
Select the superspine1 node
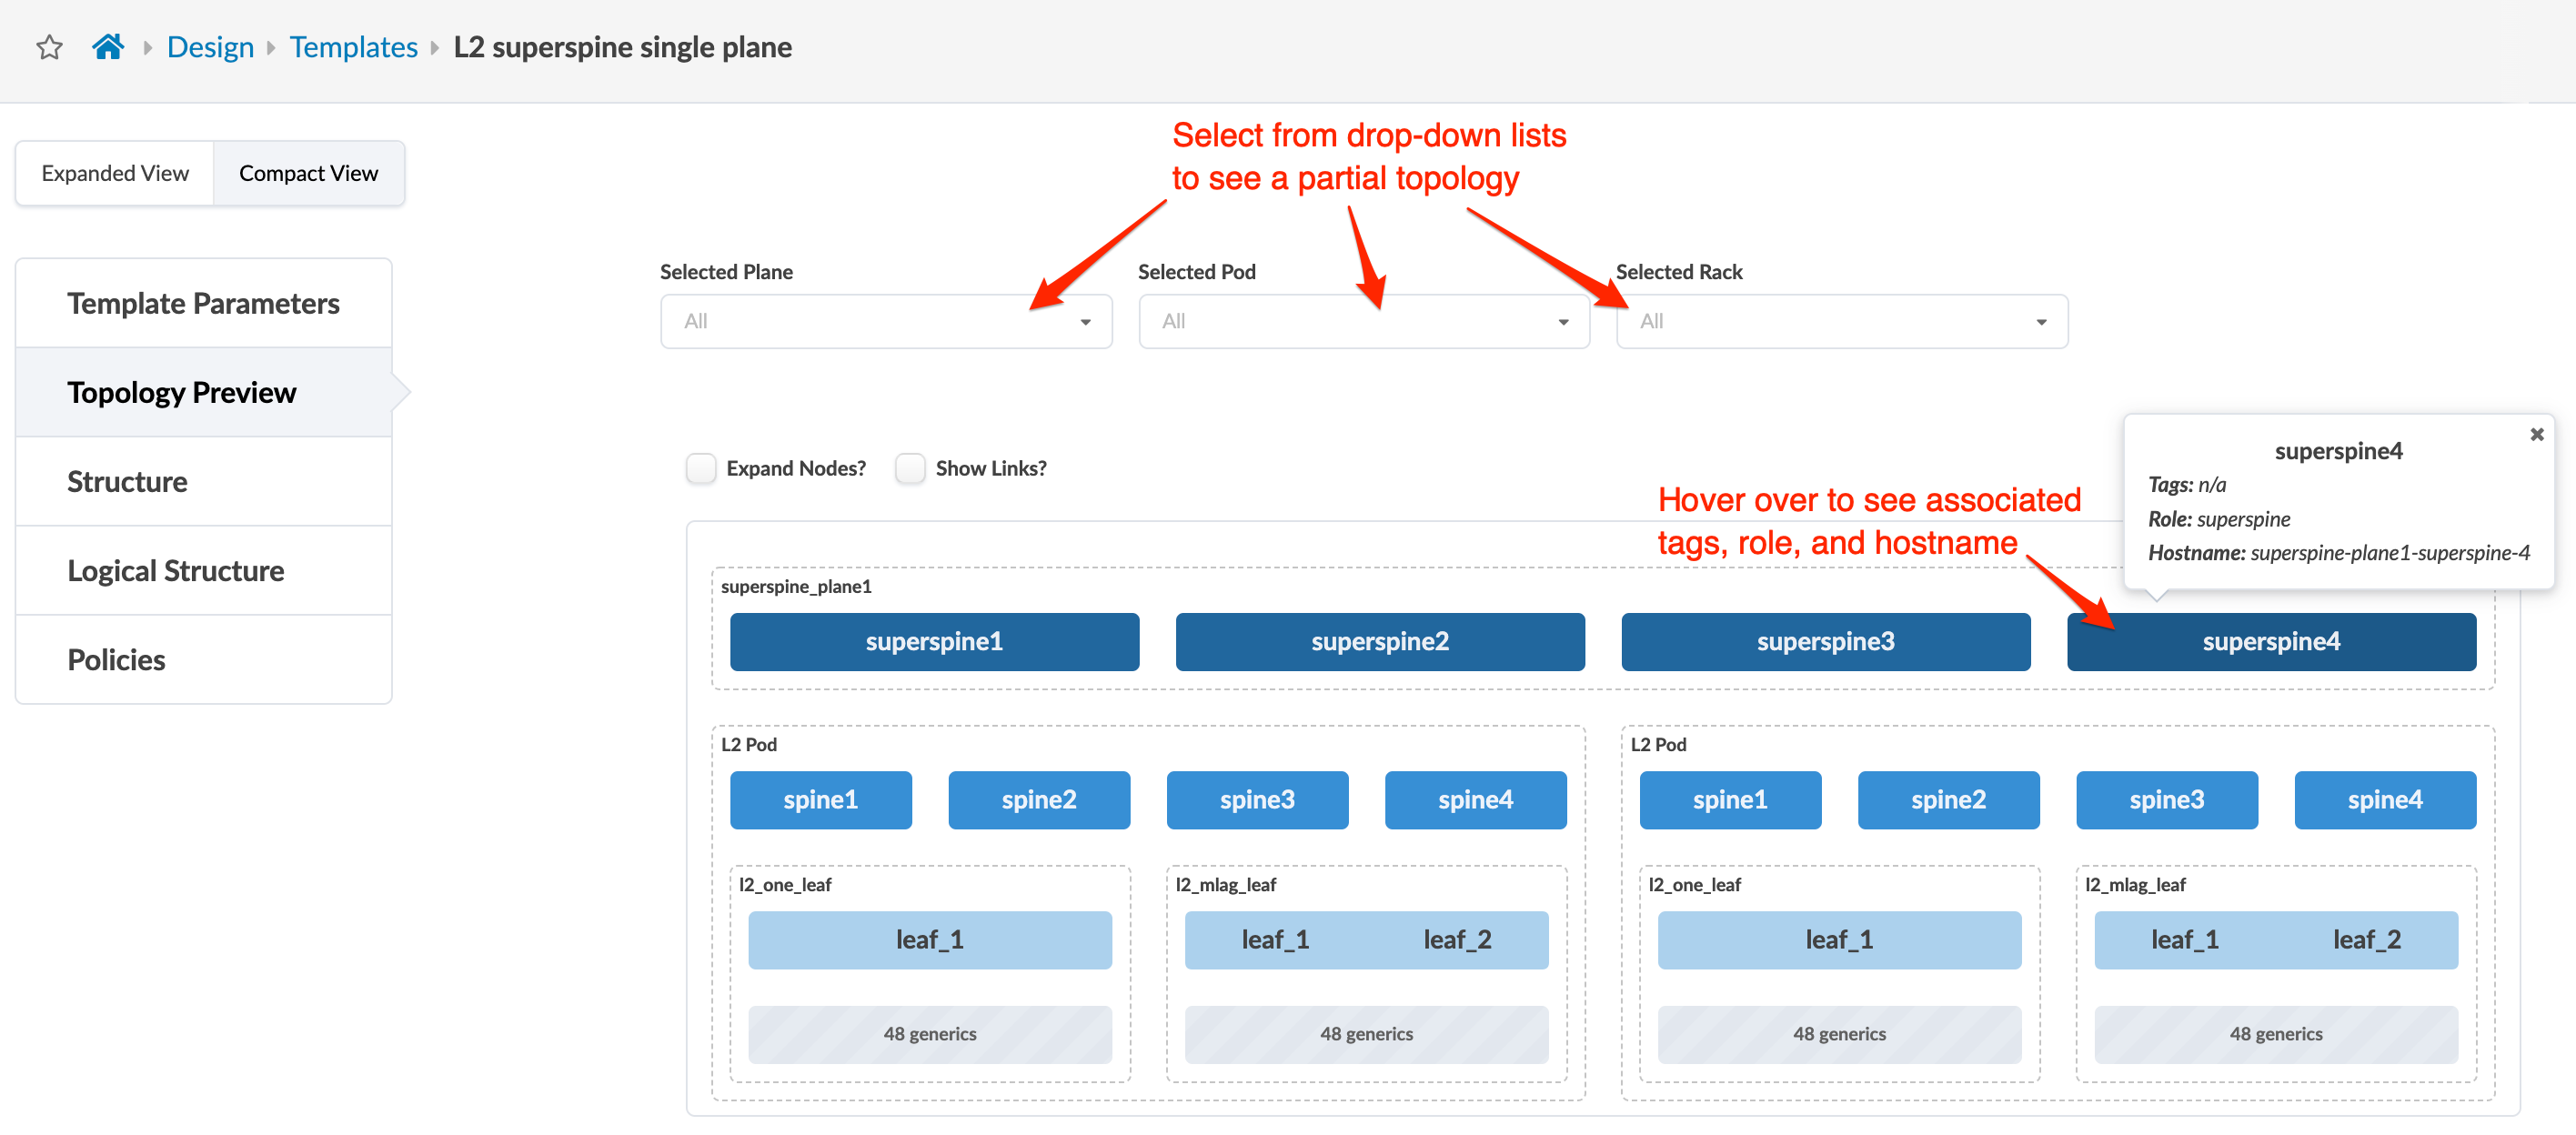[x=934, y=641]
